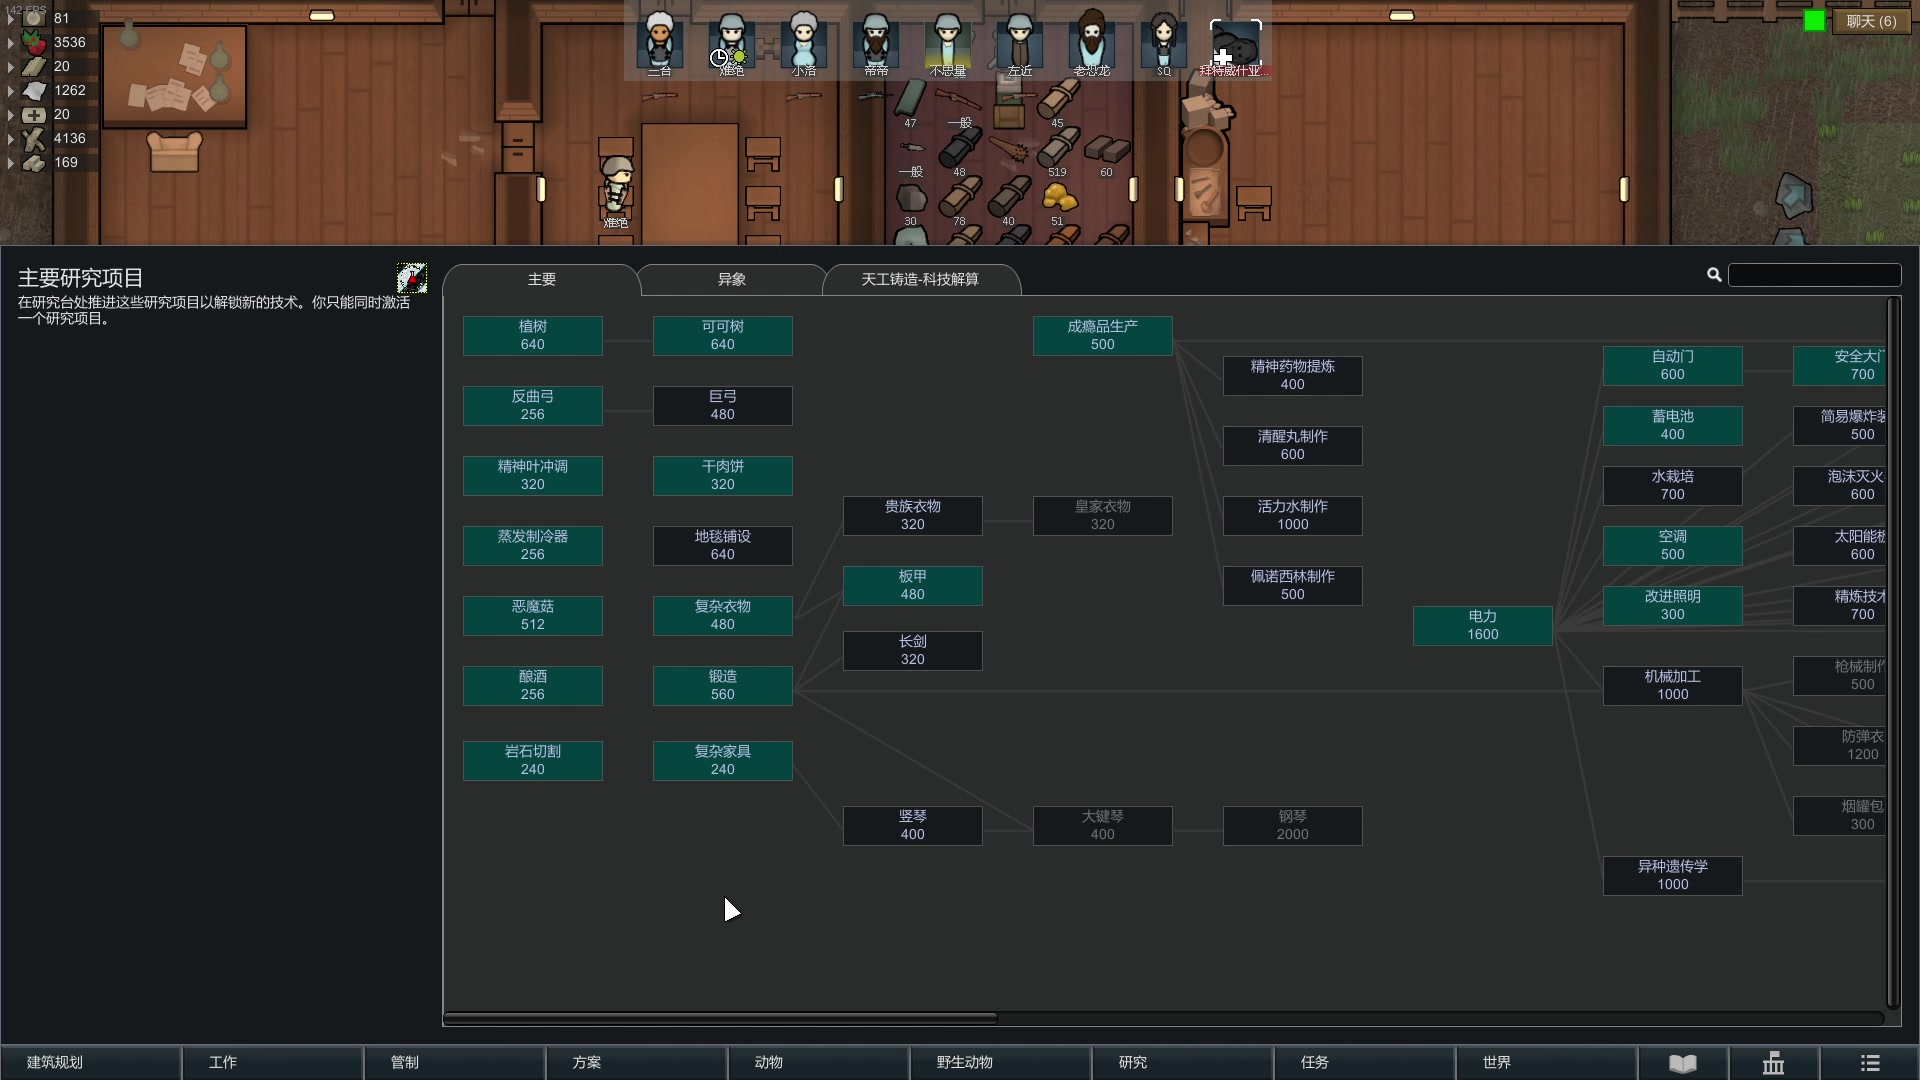Expand the food 3536 resource category

10,42
